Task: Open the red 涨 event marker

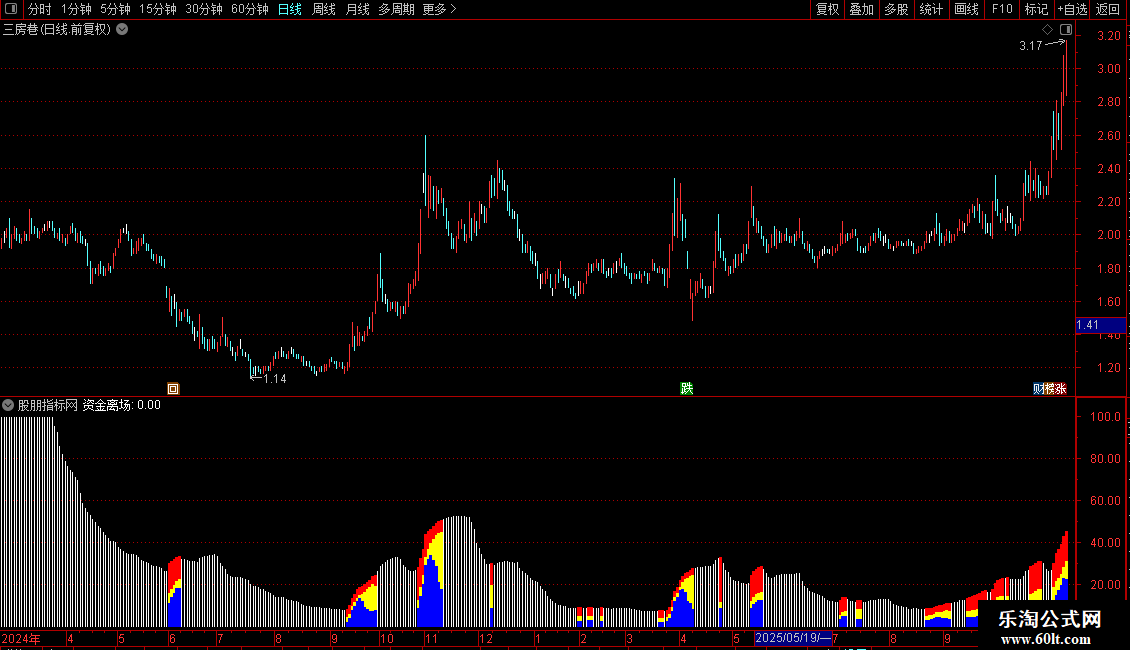Action: tap(1061, 388)
